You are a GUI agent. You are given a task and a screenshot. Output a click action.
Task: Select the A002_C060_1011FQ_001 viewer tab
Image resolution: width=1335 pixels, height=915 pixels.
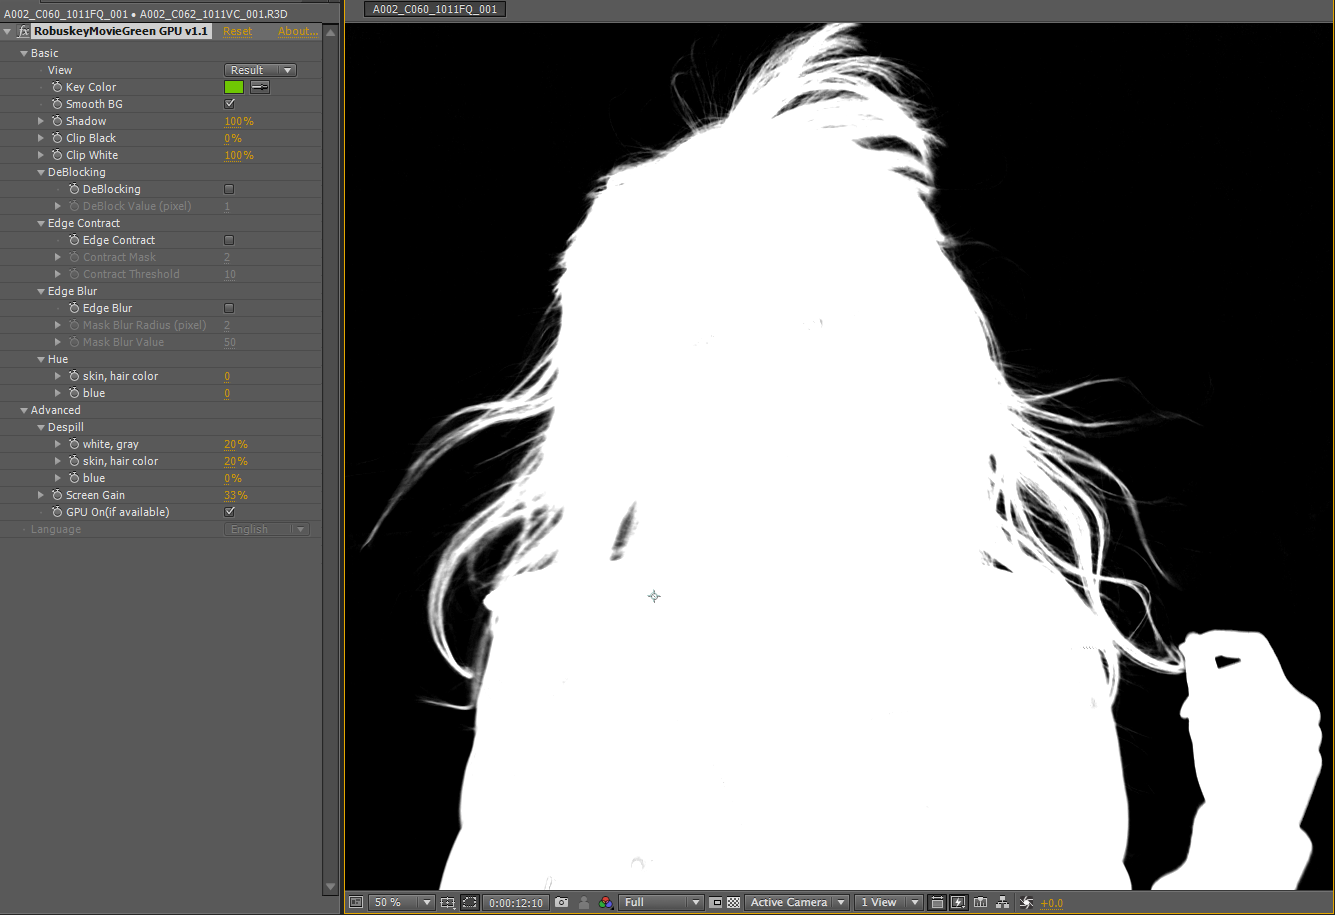pyautogui.click(x=434, y=9)
